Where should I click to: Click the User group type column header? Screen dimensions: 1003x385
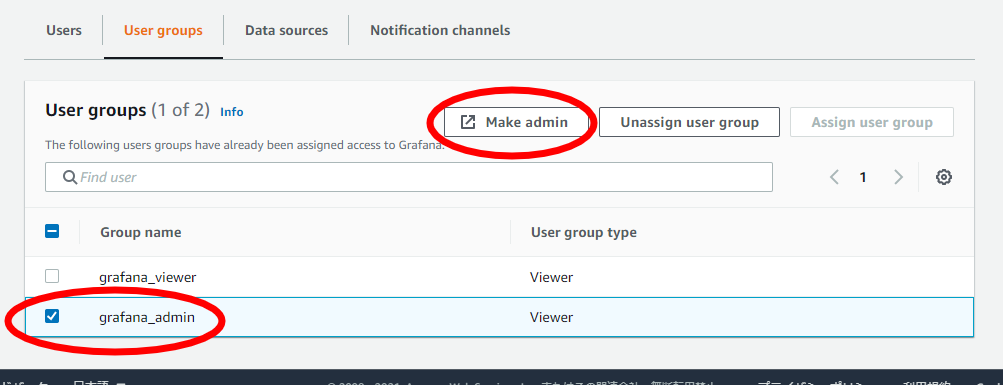(x=584, y=232)
